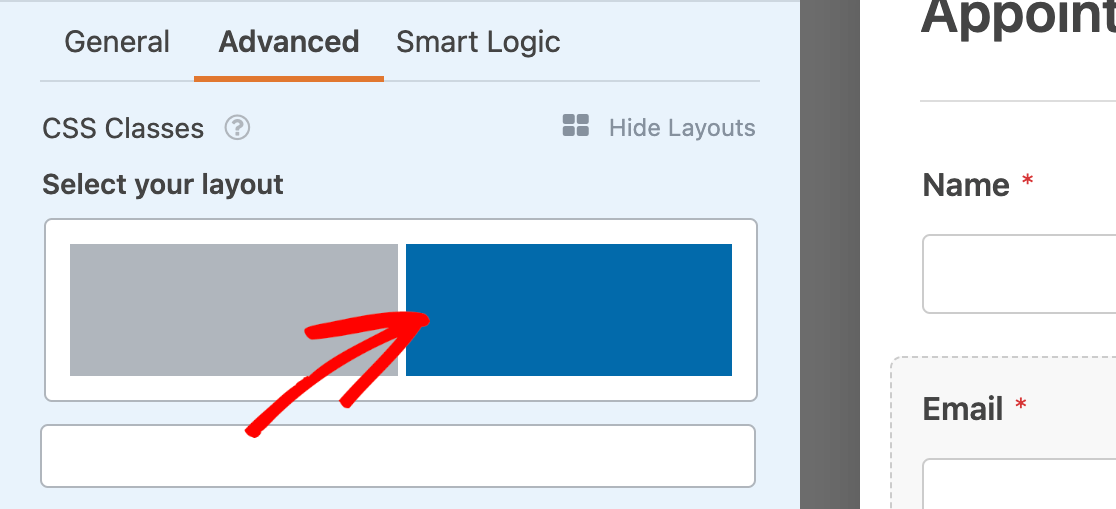Click the Hide Layouts link

(x=682, y=128)
